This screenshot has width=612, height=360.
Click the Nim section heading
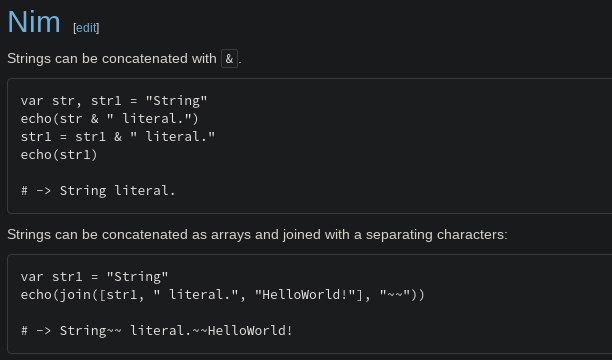[34, 22]
